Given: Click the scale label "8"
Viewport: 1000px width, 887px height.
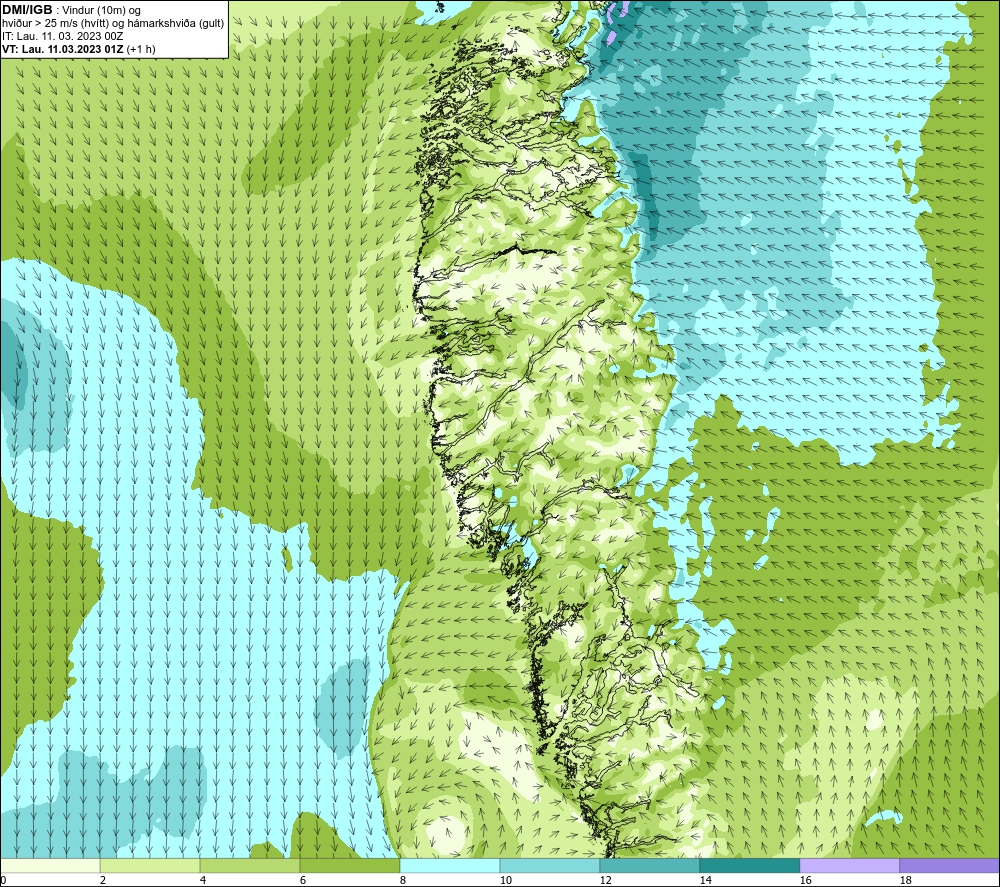Looking at the screenshot, I should click(x=402, y=881).
